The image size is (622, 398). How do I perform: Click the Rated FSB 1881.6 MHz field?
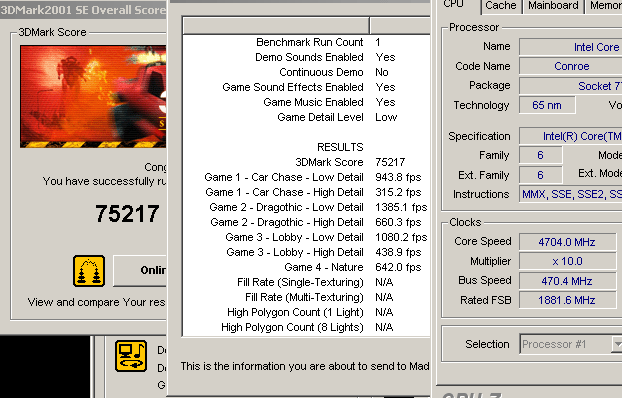(568, 300)
